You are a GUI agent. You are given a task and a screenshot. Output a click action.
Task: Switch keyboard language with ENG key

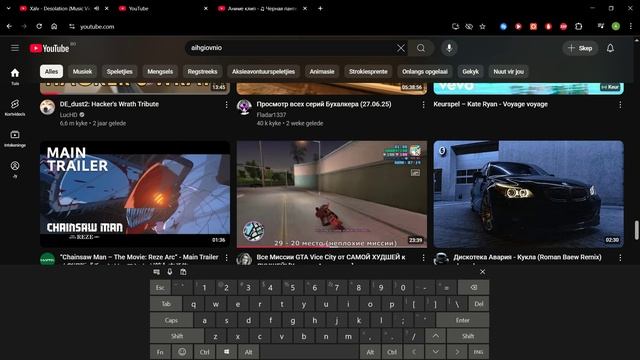[478, 352]
